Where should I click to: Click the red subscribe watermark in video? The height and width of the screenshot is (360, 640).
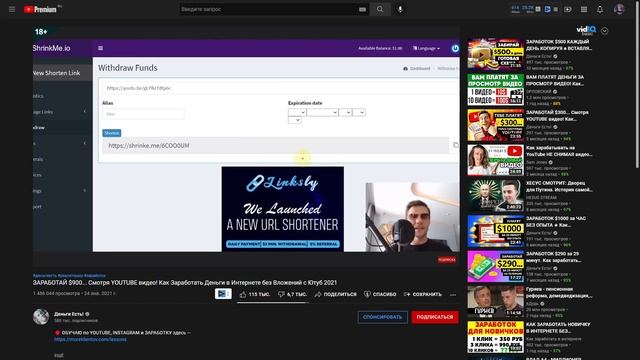point(447,260)
